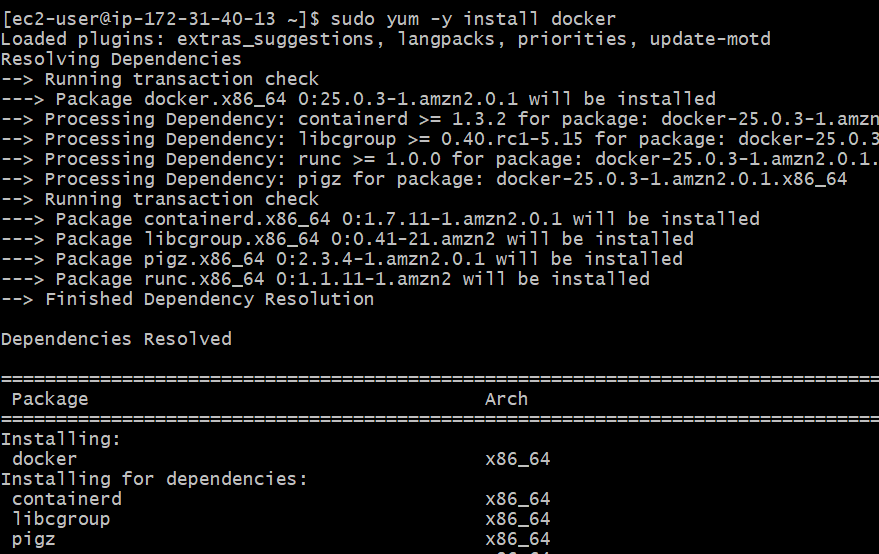Click the 'Arch' column header

click(x=507, y=399)
